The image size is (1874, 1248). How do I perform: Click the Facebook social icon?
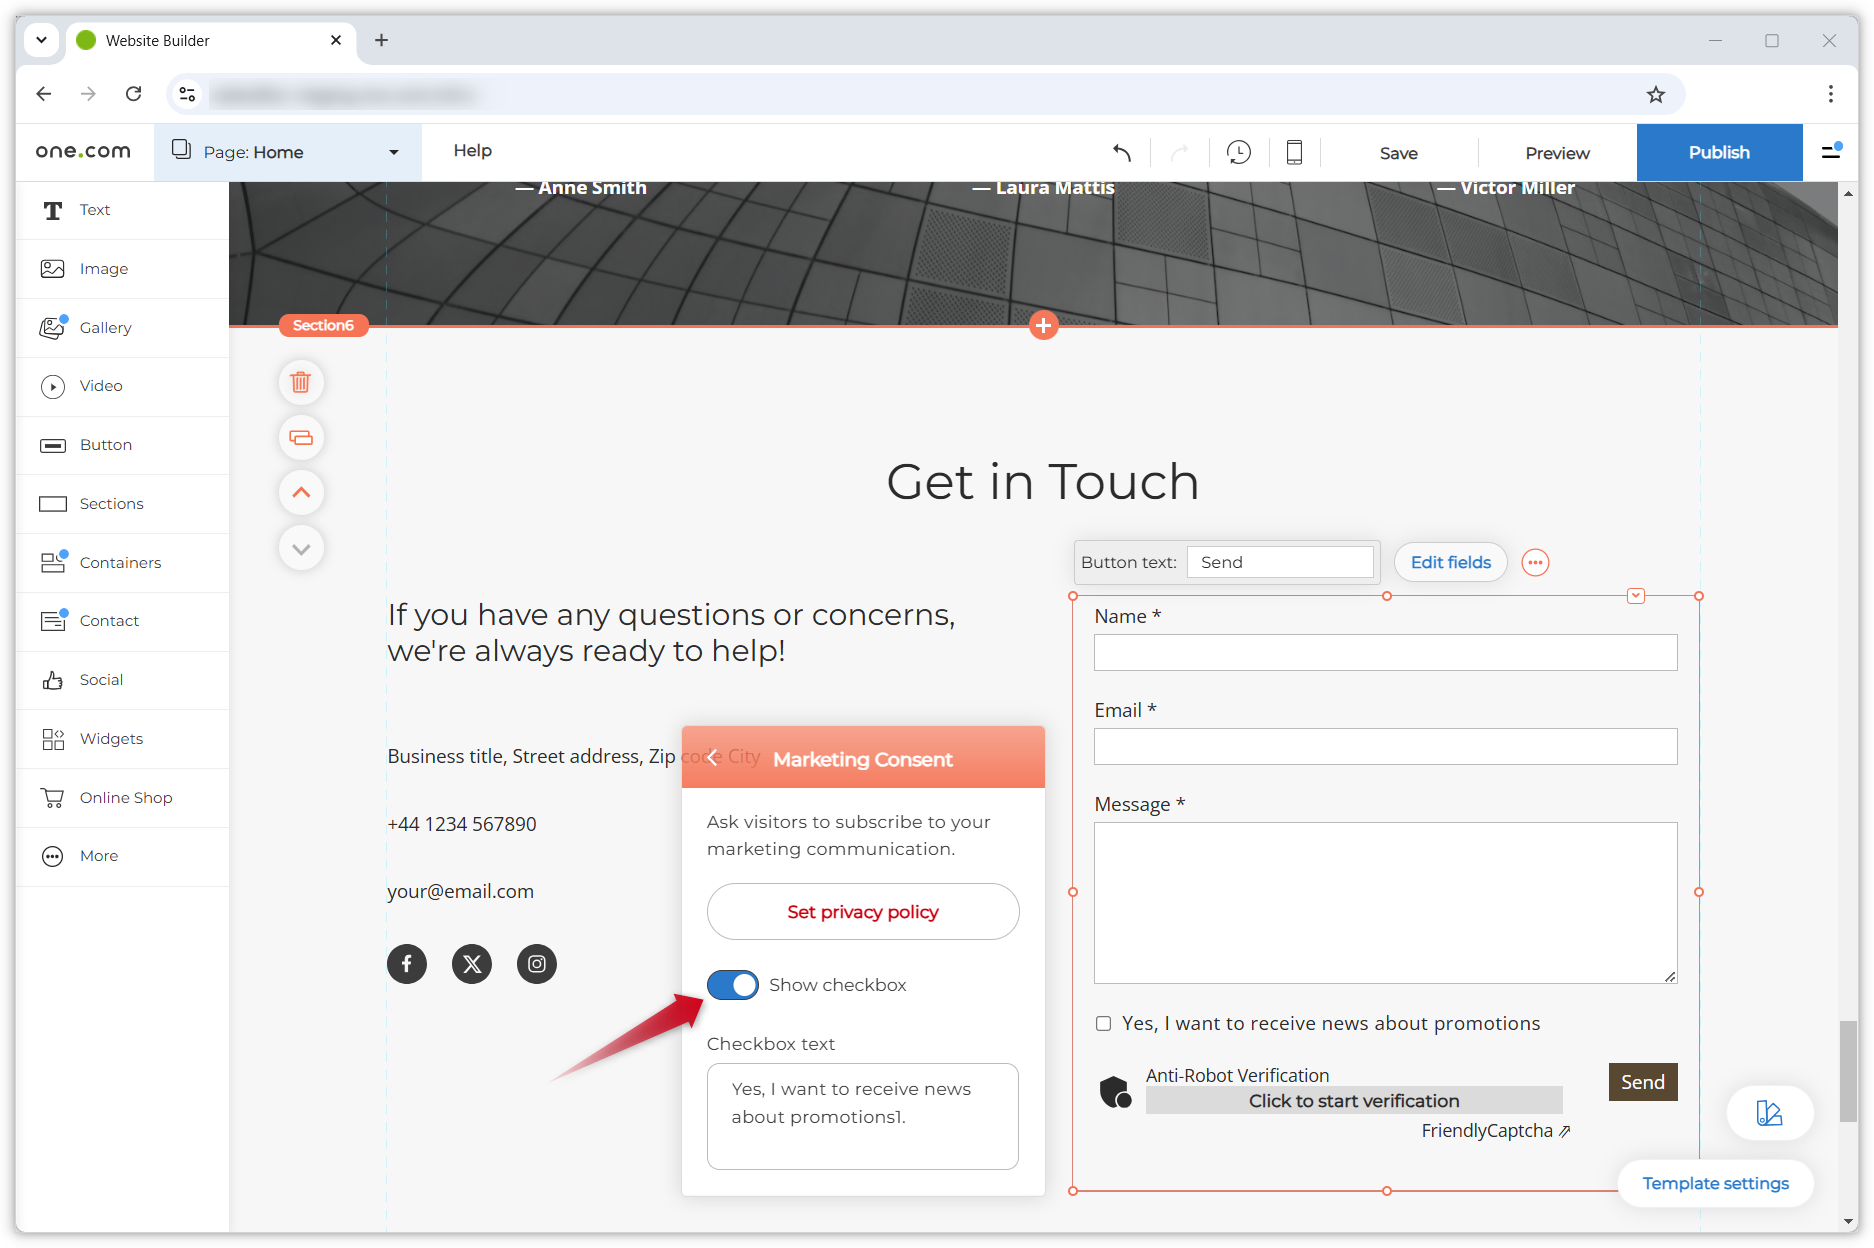point(407,964)
